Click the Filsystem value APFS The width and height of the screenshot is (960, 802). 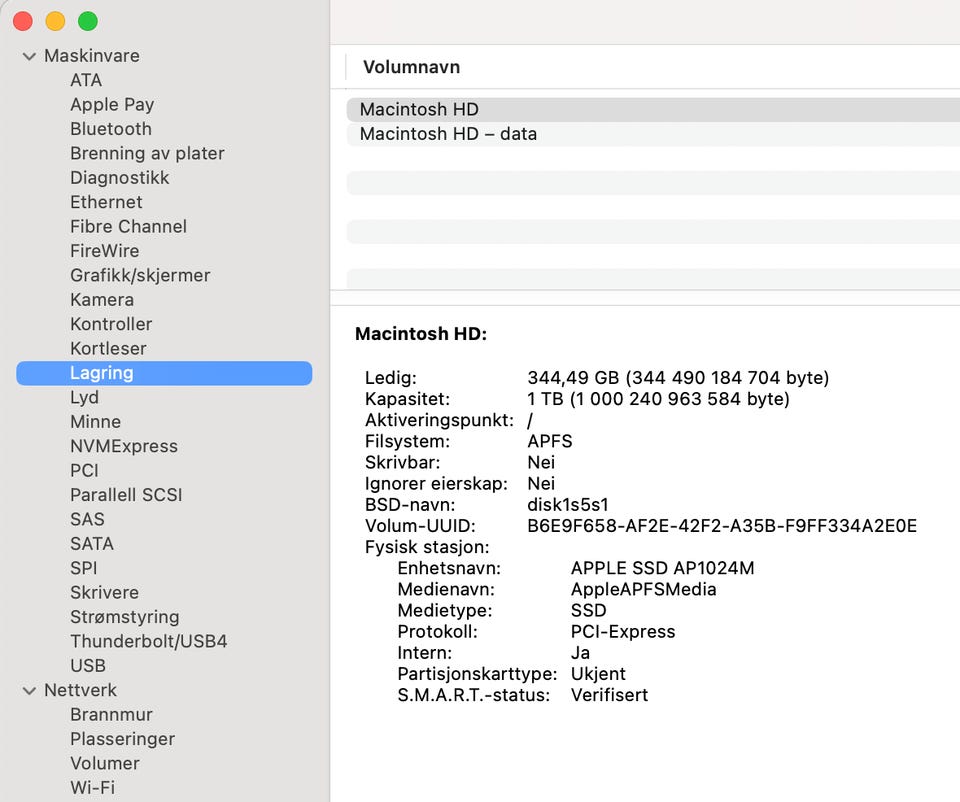550,441
